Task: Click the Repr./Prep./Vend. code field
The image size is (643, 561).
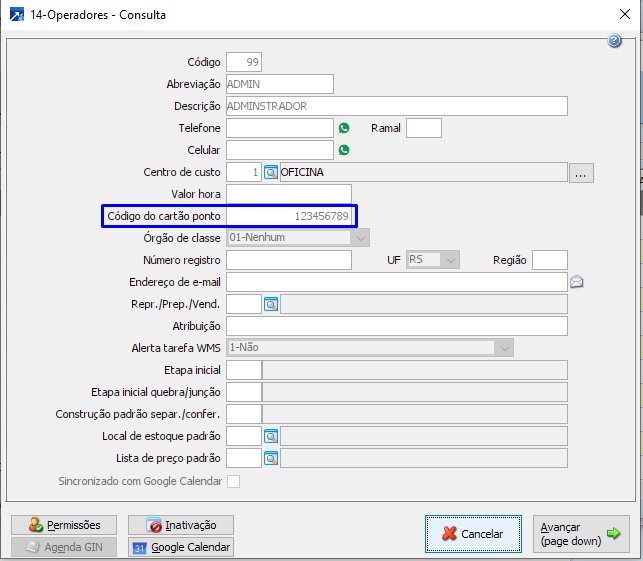Action: (x=244, y=304)
